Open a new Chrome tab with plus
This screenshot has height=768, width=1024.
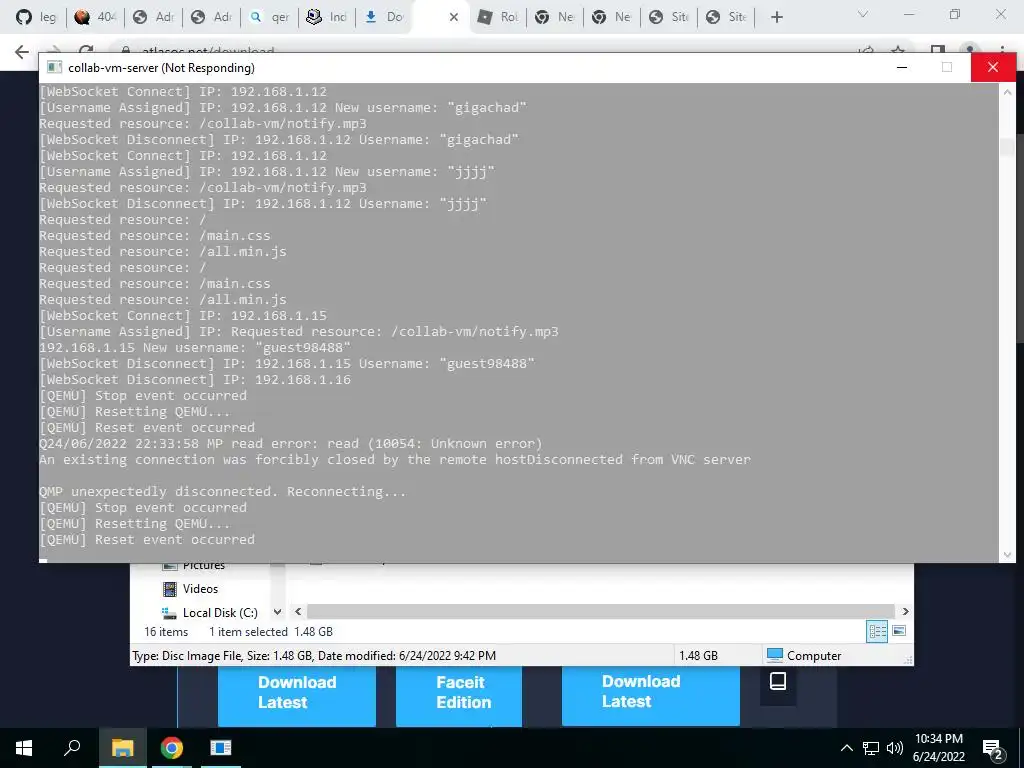point(776,17)
